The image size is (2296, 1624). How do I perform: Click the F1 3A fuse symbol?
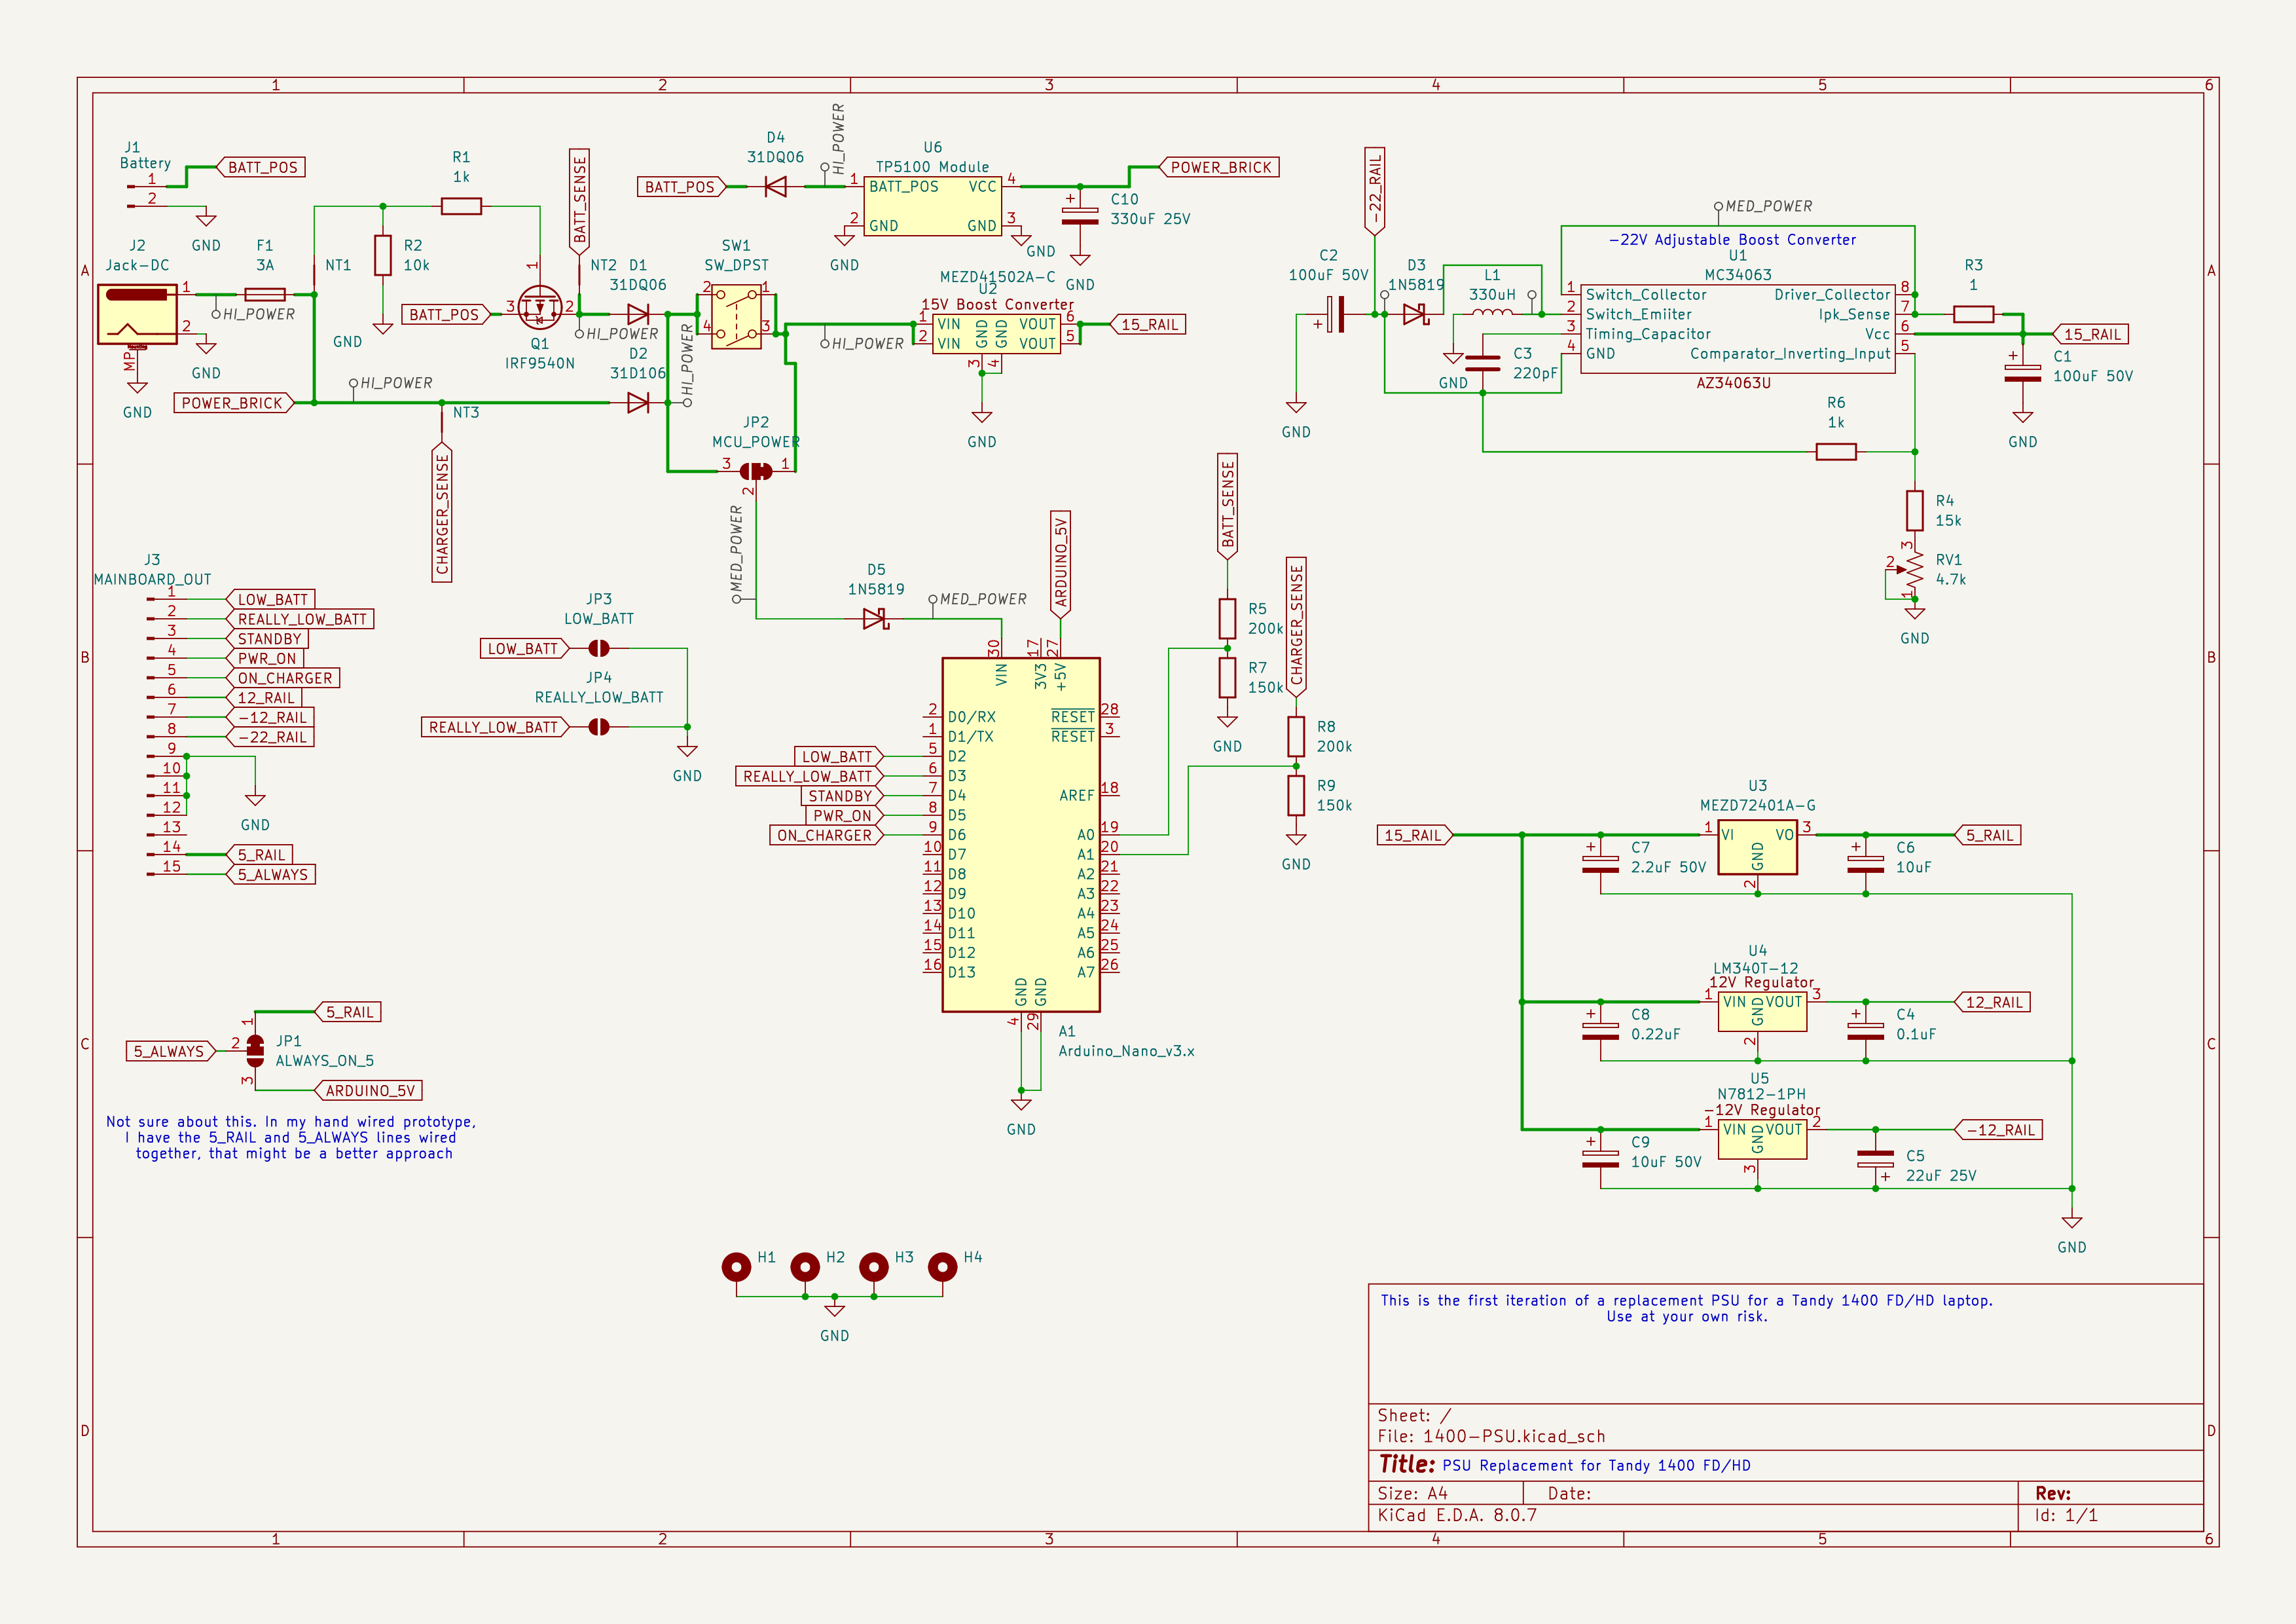point(265,294)
